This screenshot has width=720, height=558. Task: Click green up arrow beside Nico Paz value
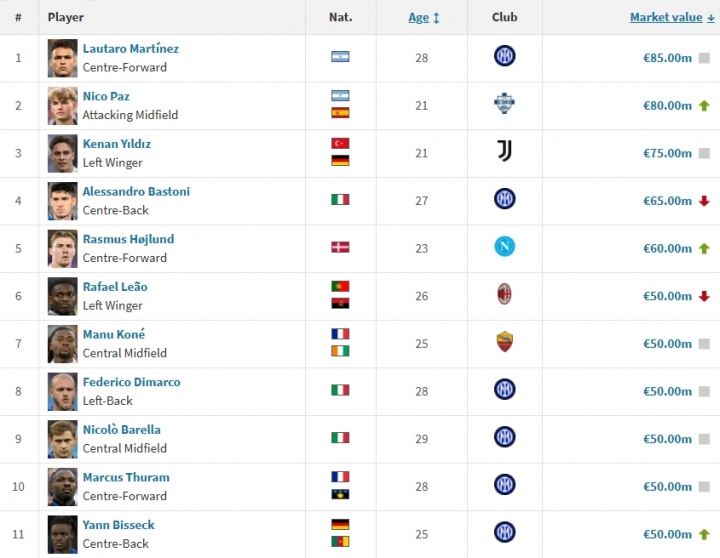click(704, 106)
